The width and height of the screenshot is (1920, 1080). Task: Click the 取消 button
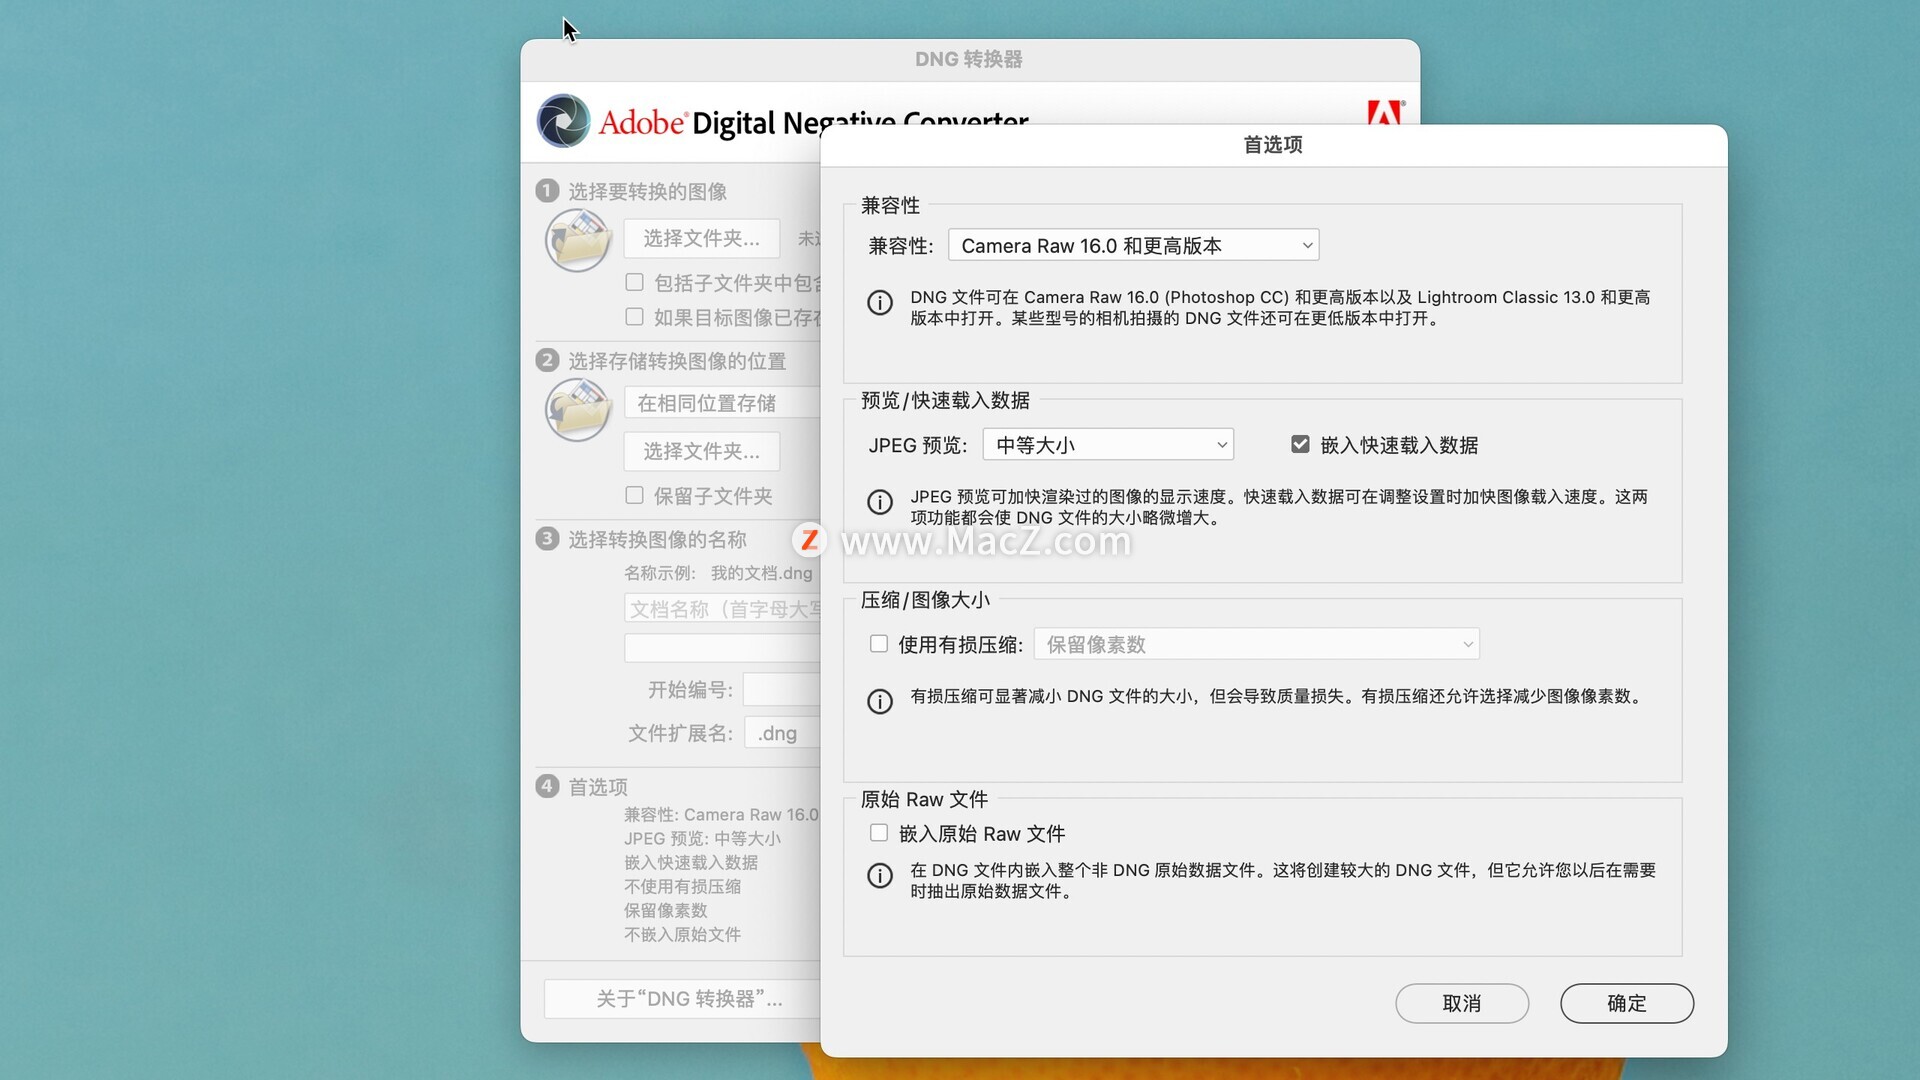[1462, 1003]
